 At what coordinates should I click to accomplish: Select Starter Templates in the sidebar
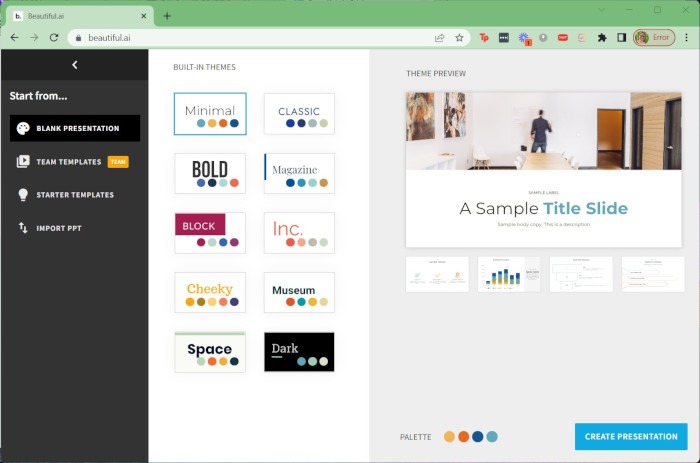[x=75, y=195]
